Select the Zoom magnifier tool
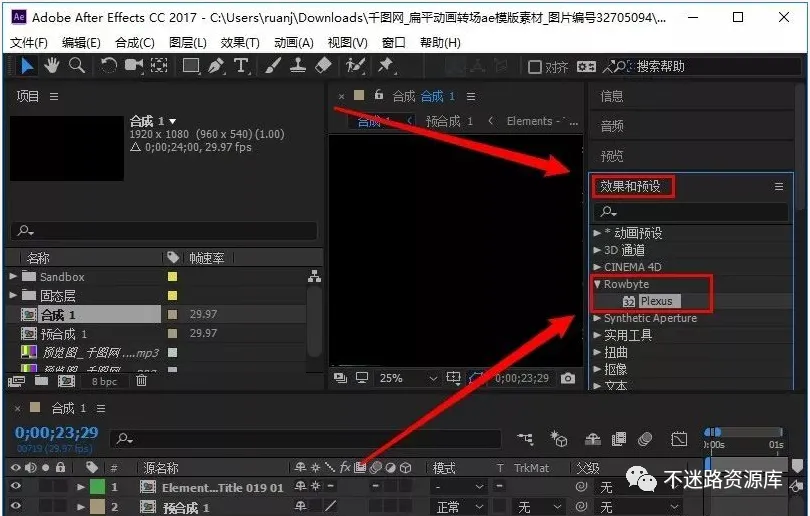The height and width of the screenshot is (516, 810). click(x=77, y=66)
